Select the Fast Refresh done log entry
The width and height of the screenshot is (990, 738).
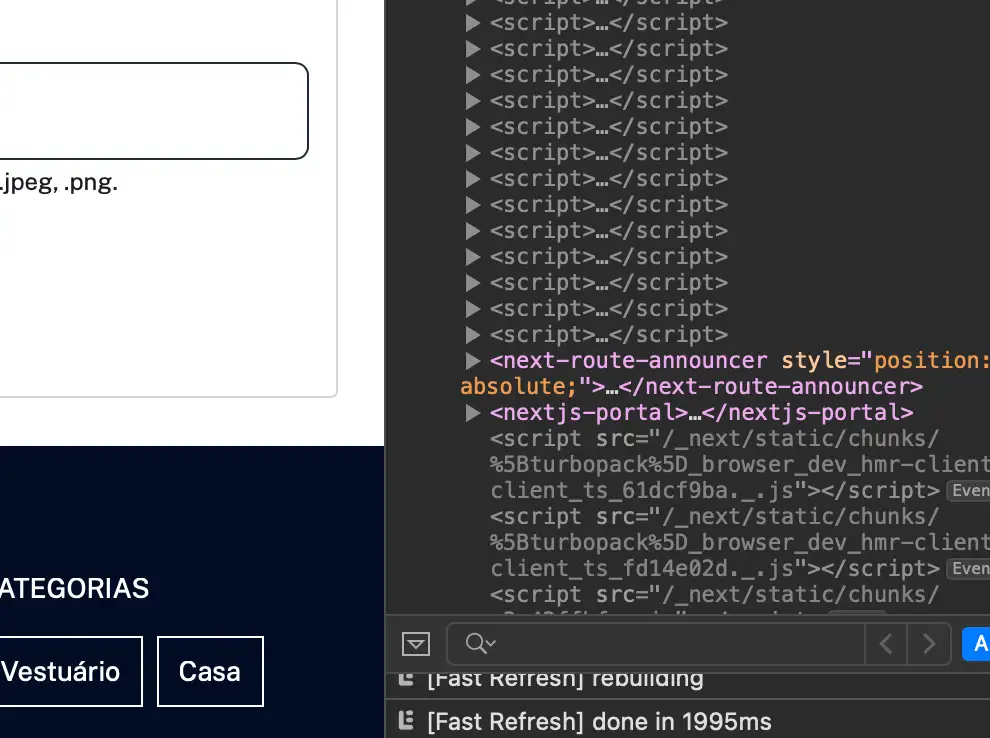[x=599, y=720]
